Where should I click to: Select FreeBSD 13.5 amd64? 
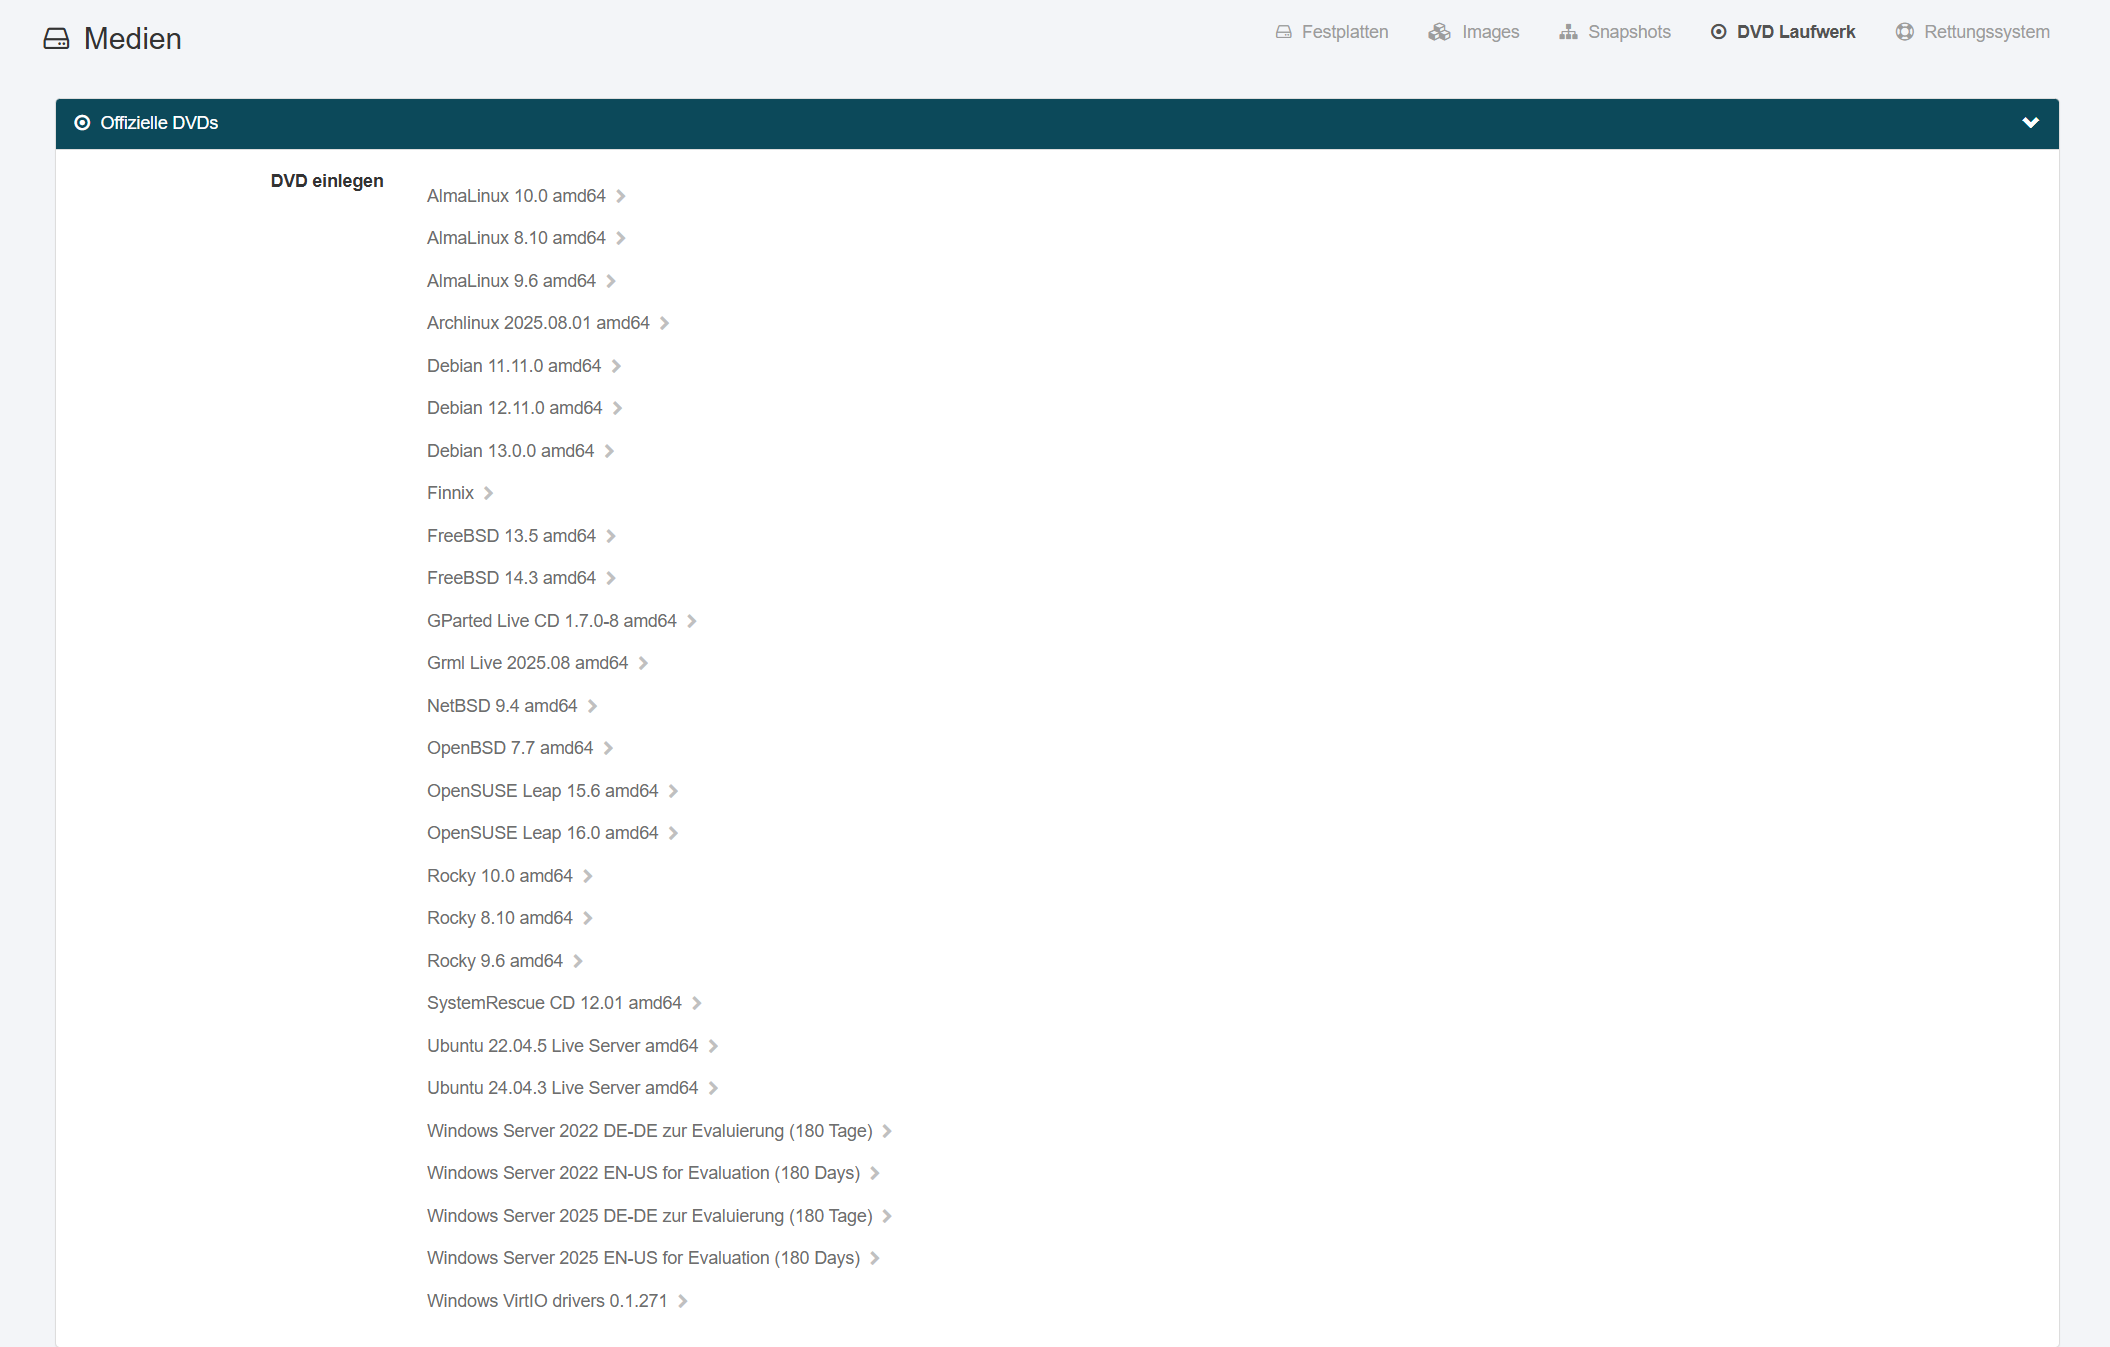[x=521, y=536]
